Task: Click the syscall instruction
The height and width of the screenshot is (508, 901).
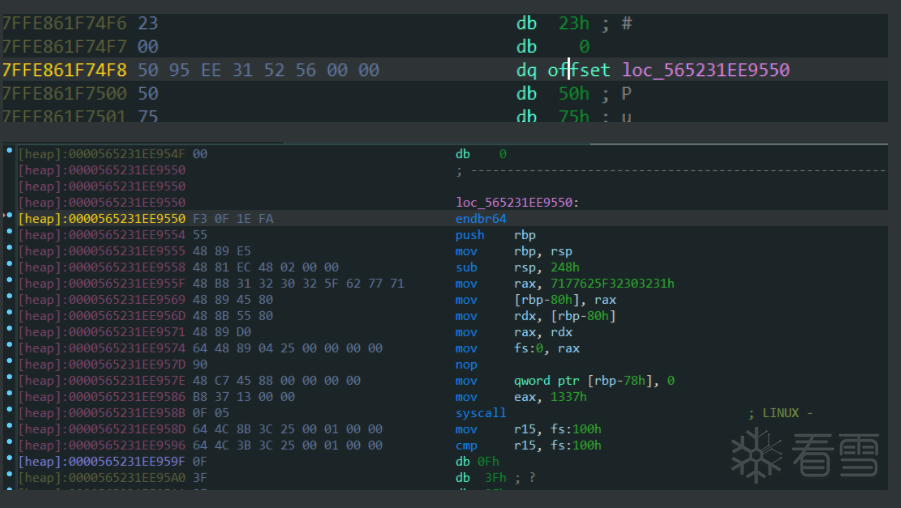Action: 480,413
